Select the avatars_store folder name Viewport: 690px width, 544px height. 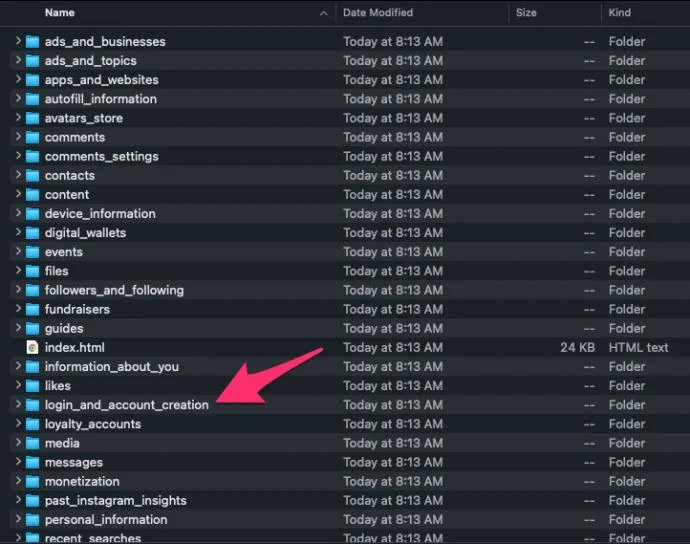click(x=84, y=118)
